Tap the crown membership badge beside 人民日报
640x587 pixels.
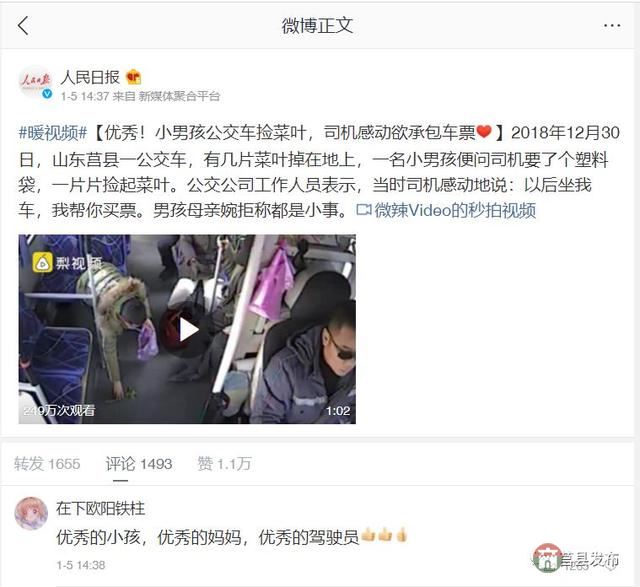click(133, 77)
